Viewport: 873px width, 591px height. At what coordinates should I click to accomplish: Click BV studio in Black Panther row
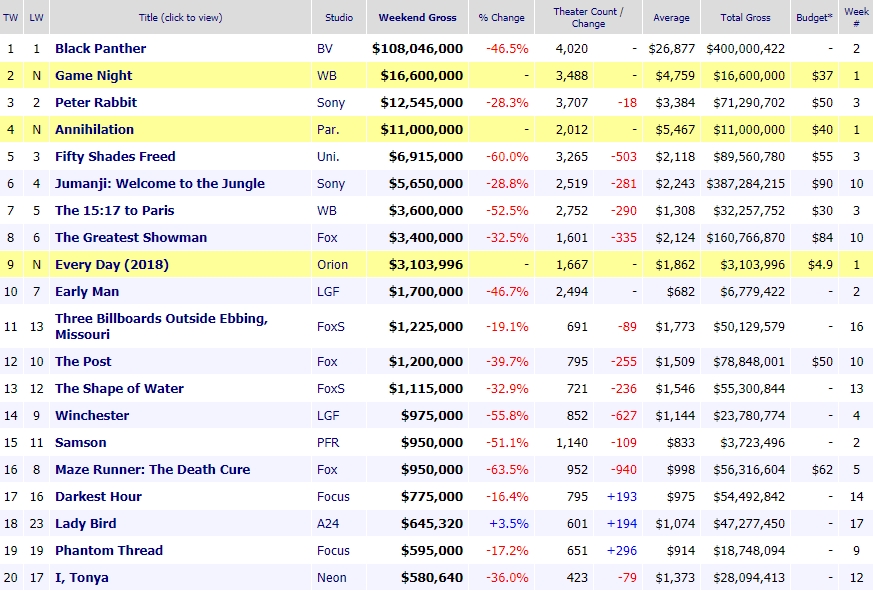[325, 48]
